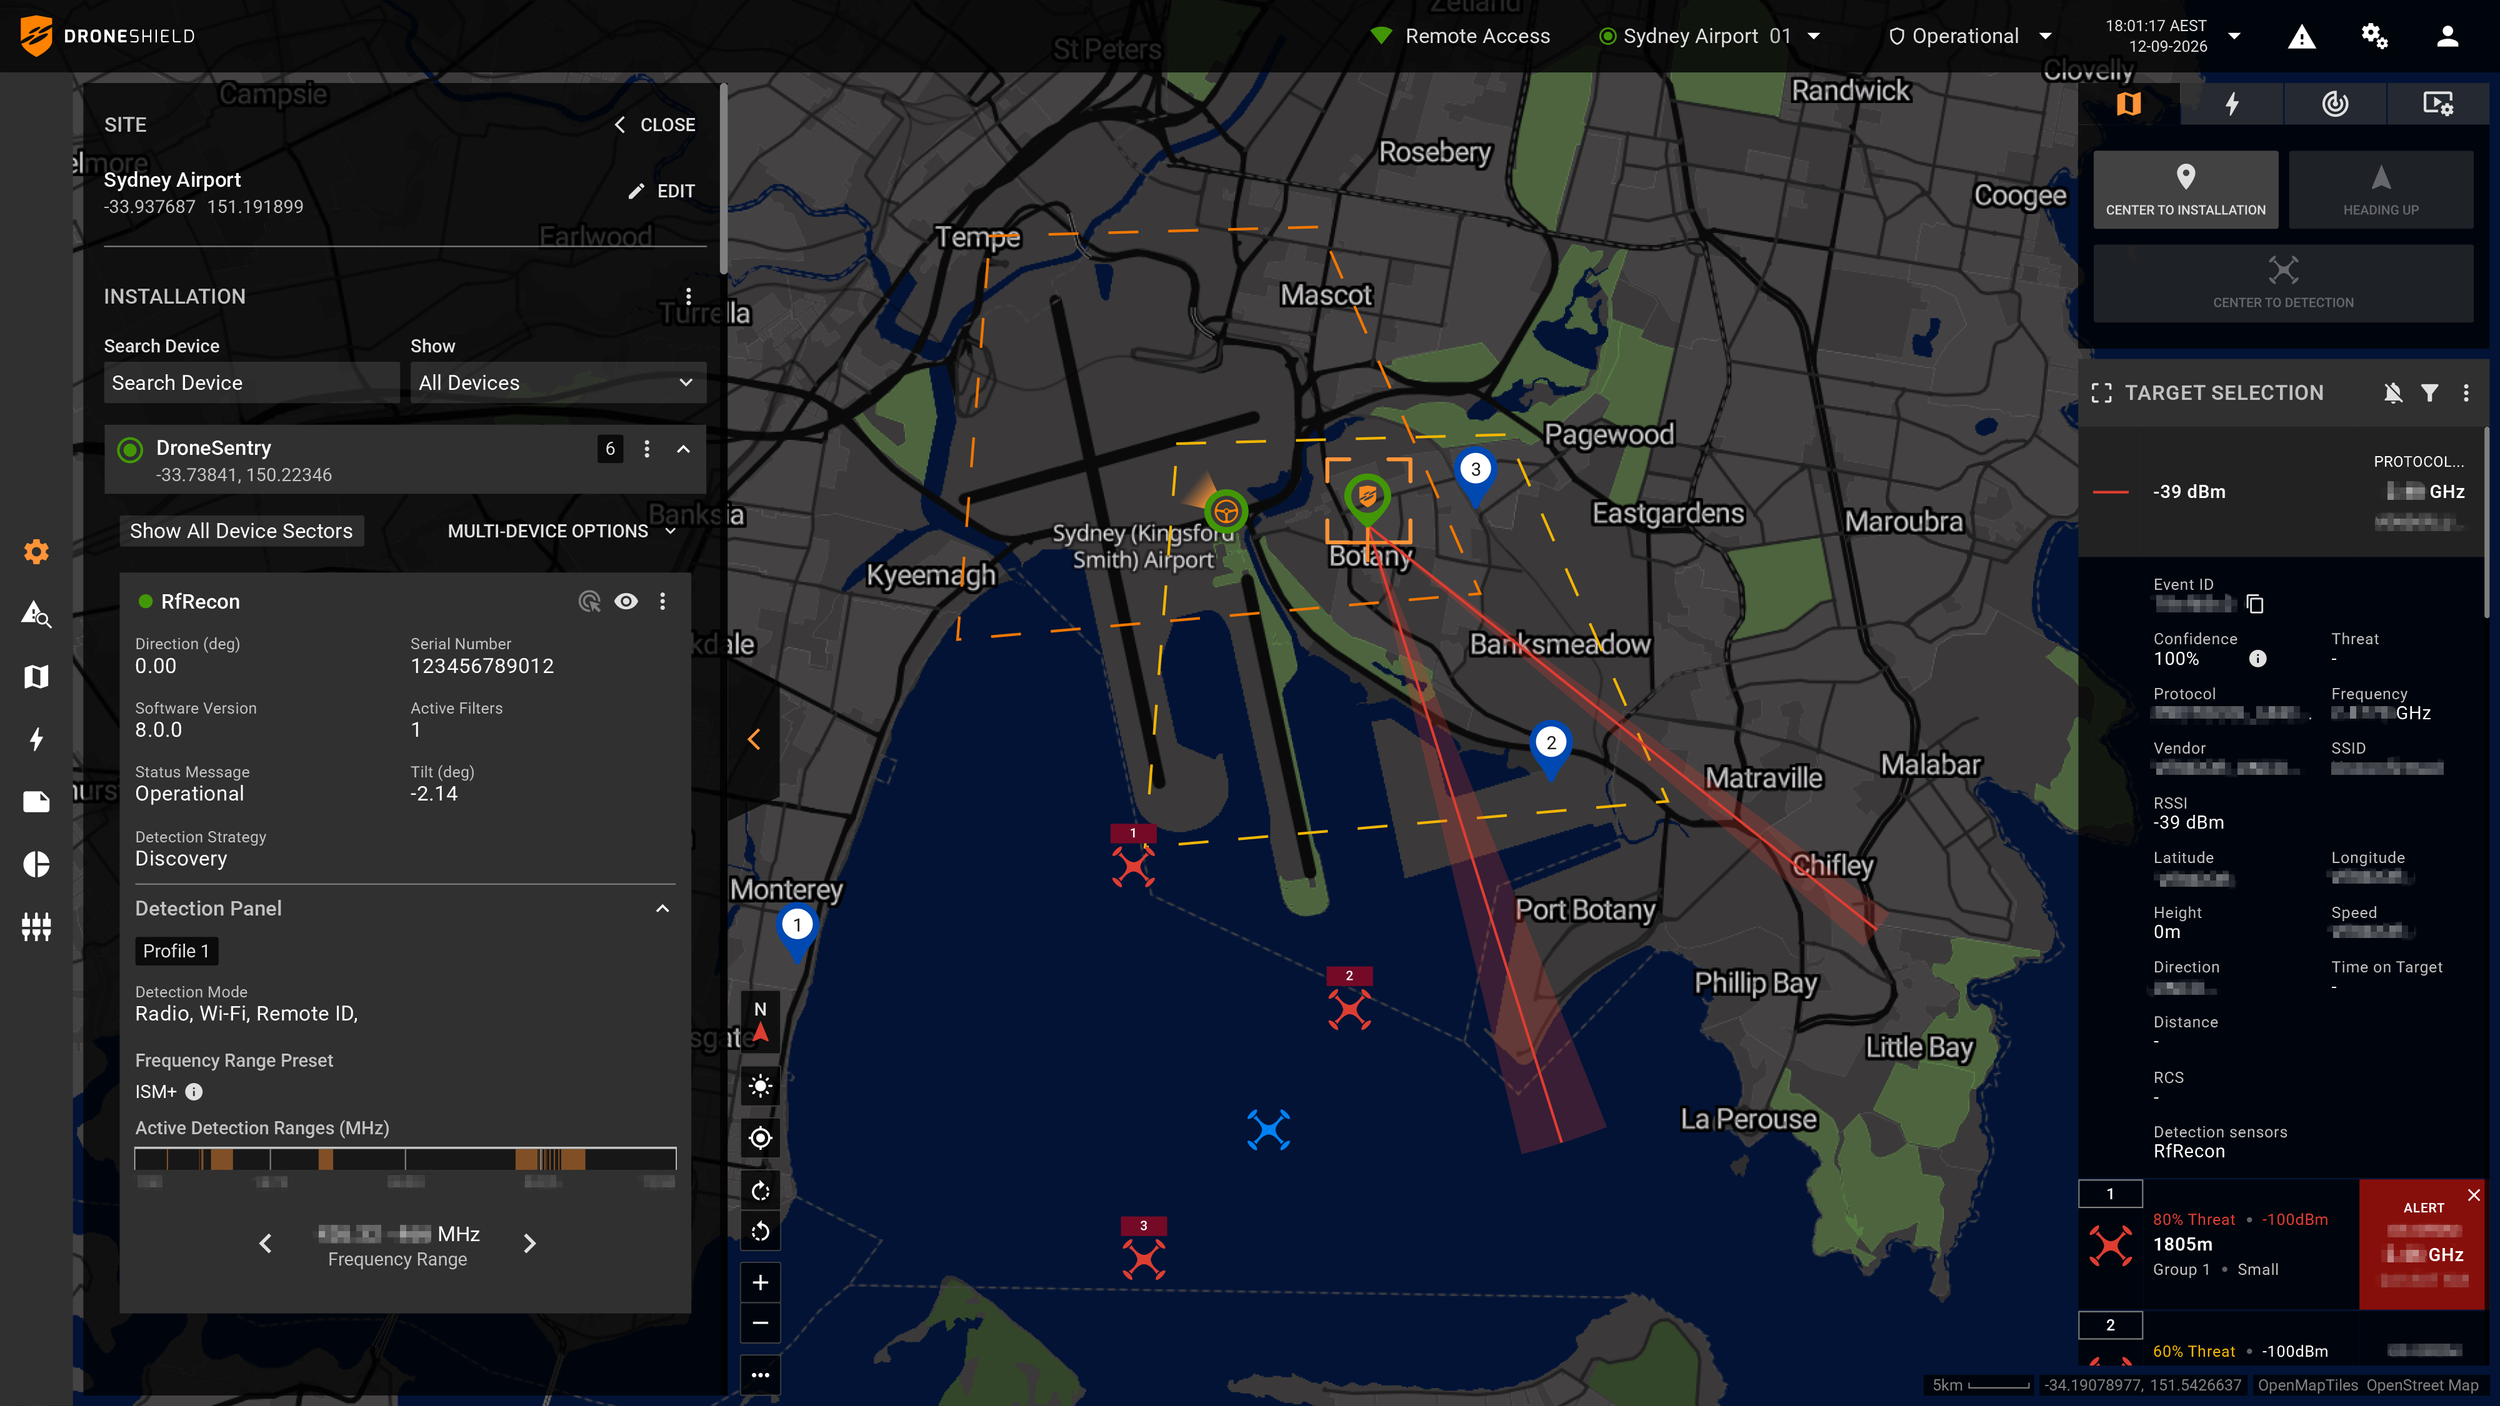Go to next frequency range
The height and width of the screenshot is (1406, 2500).
pos(529,1243)
